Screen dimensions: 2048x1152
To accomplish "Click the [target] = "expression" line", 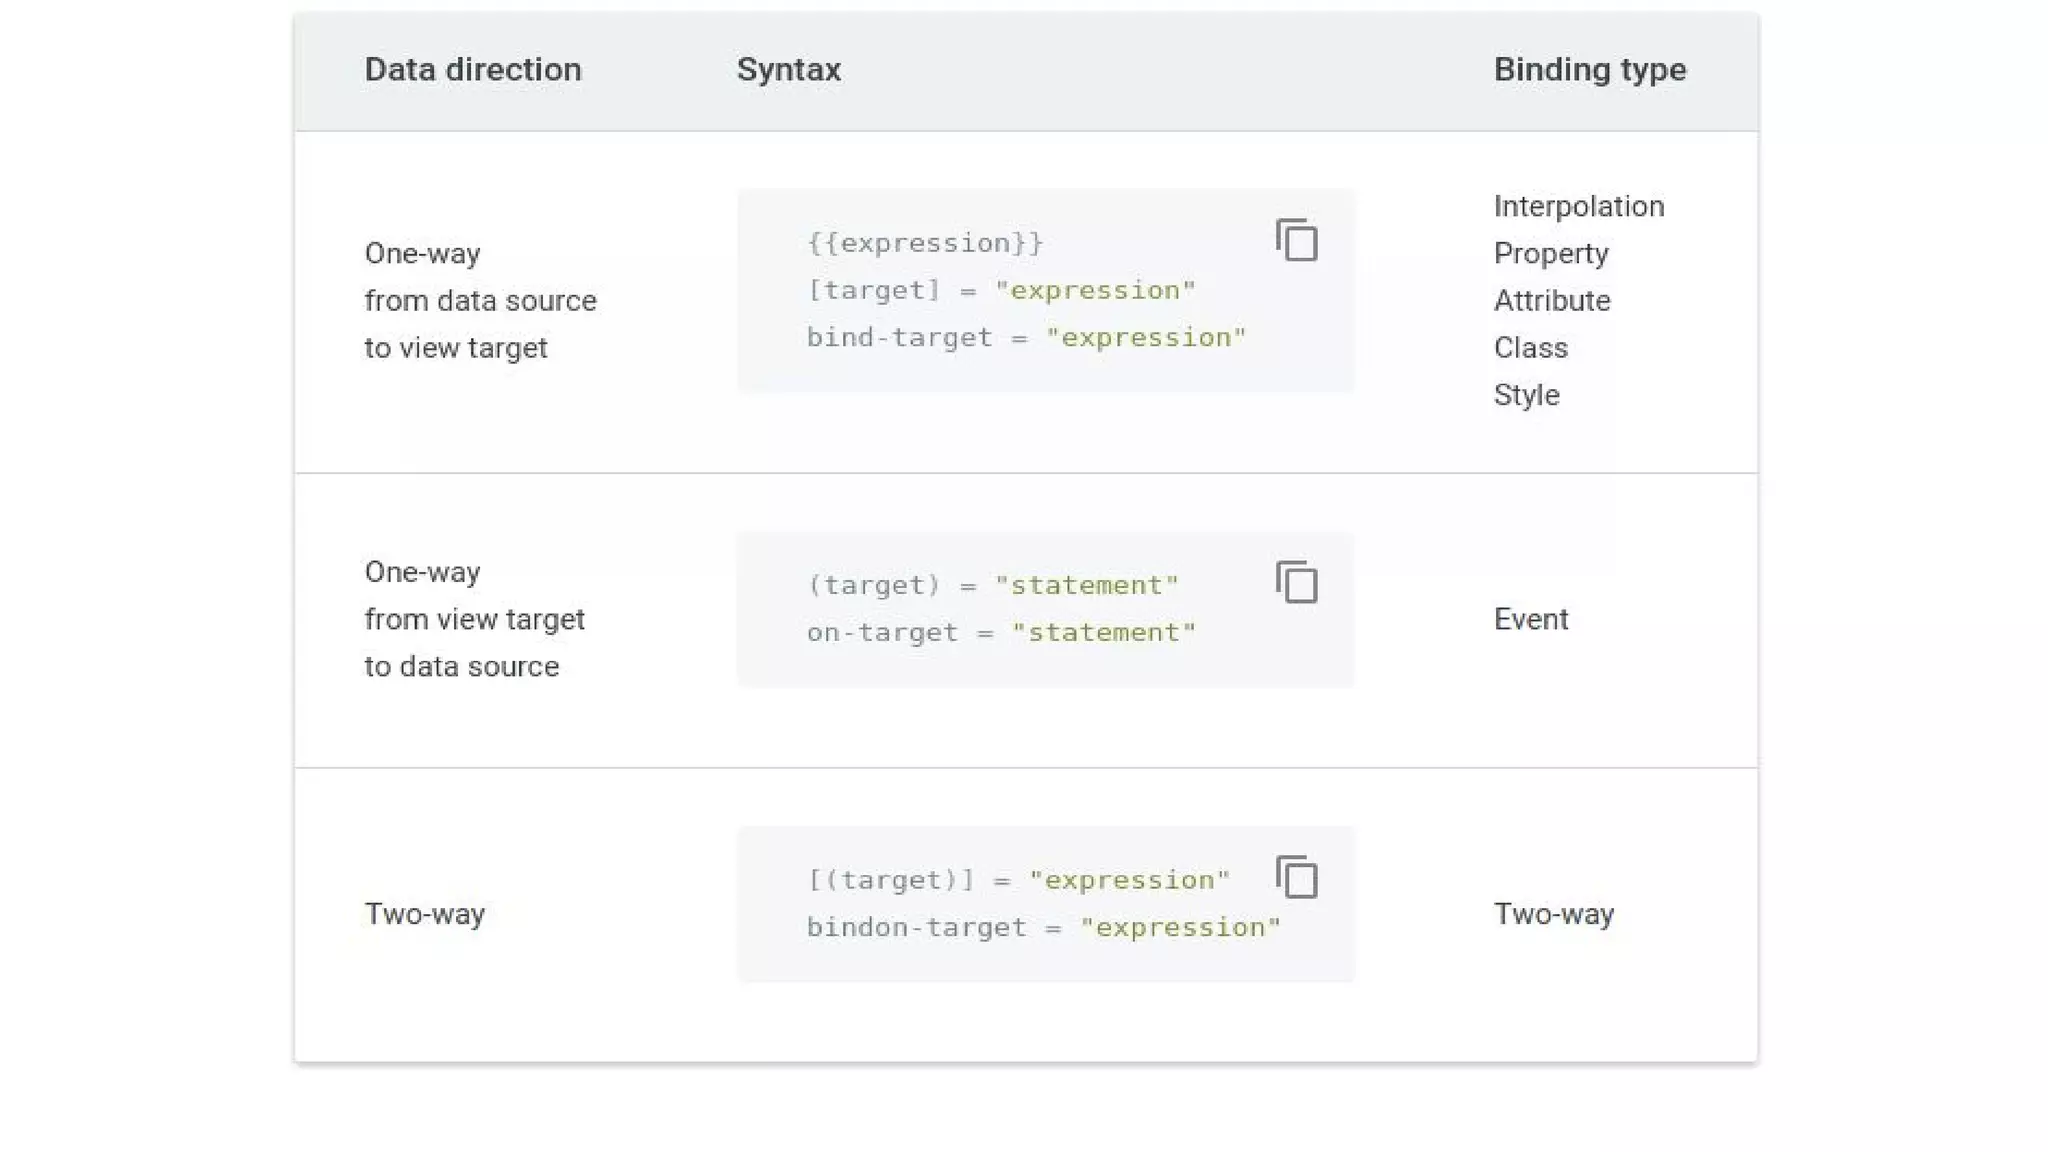I will [x=1001, y=290].
